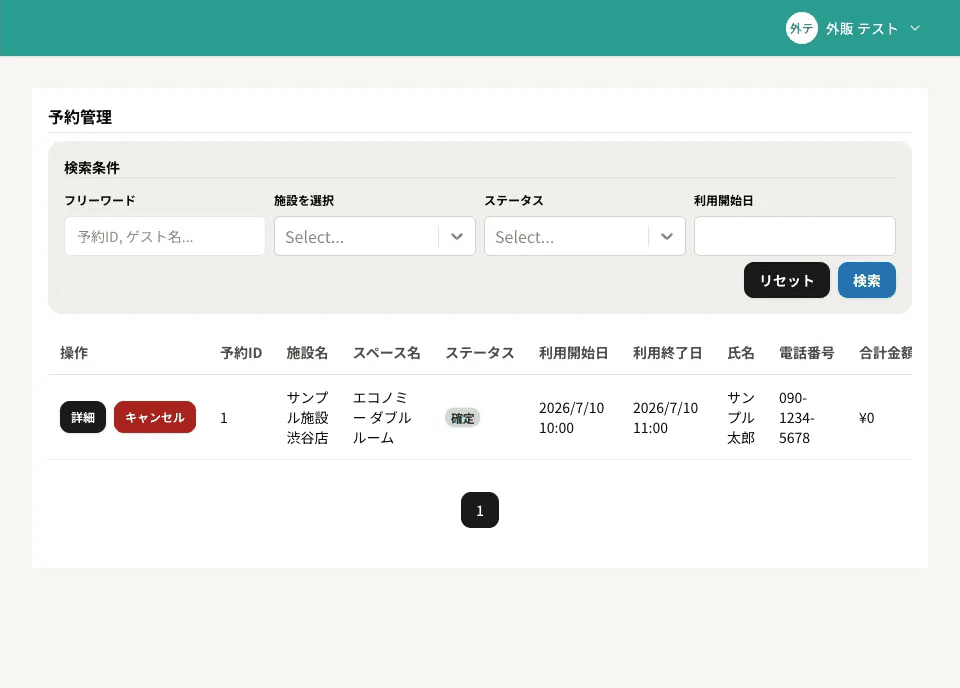Viewport: 960px width, 688px height.
Task: Click the 氏名 column header
Action: click(741, 353)
